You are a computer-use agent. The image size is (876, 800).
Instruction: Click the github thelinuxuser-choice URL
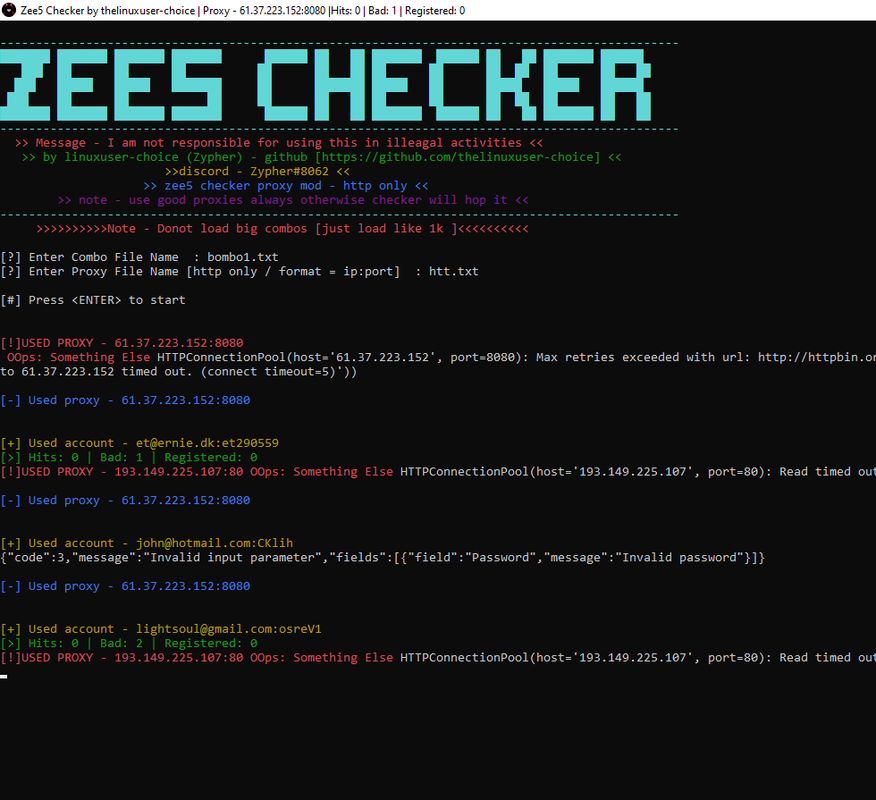click(x=458, y=157)
